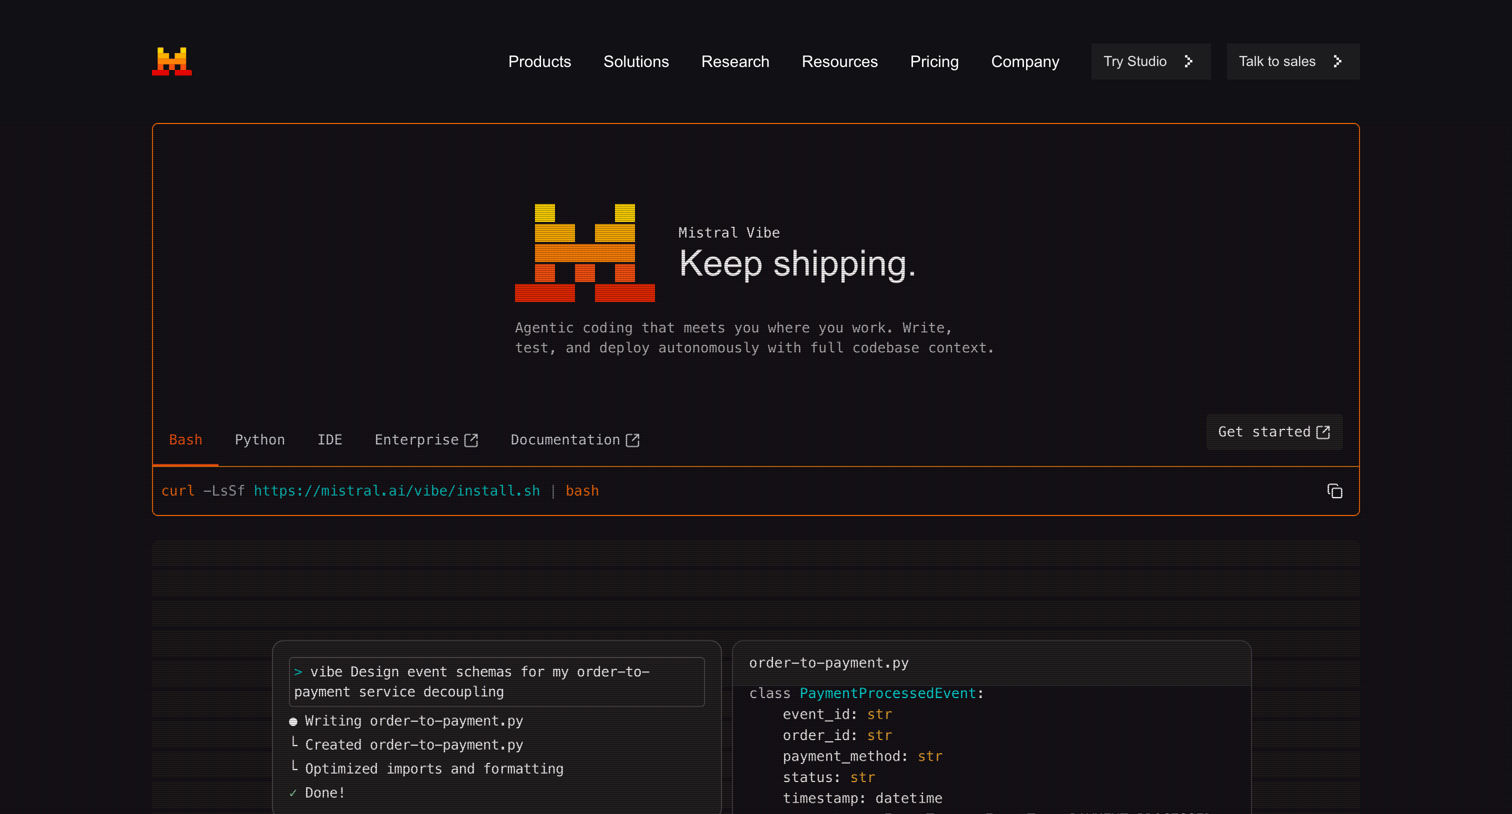Click the external link icon beside Documentation

633,440
